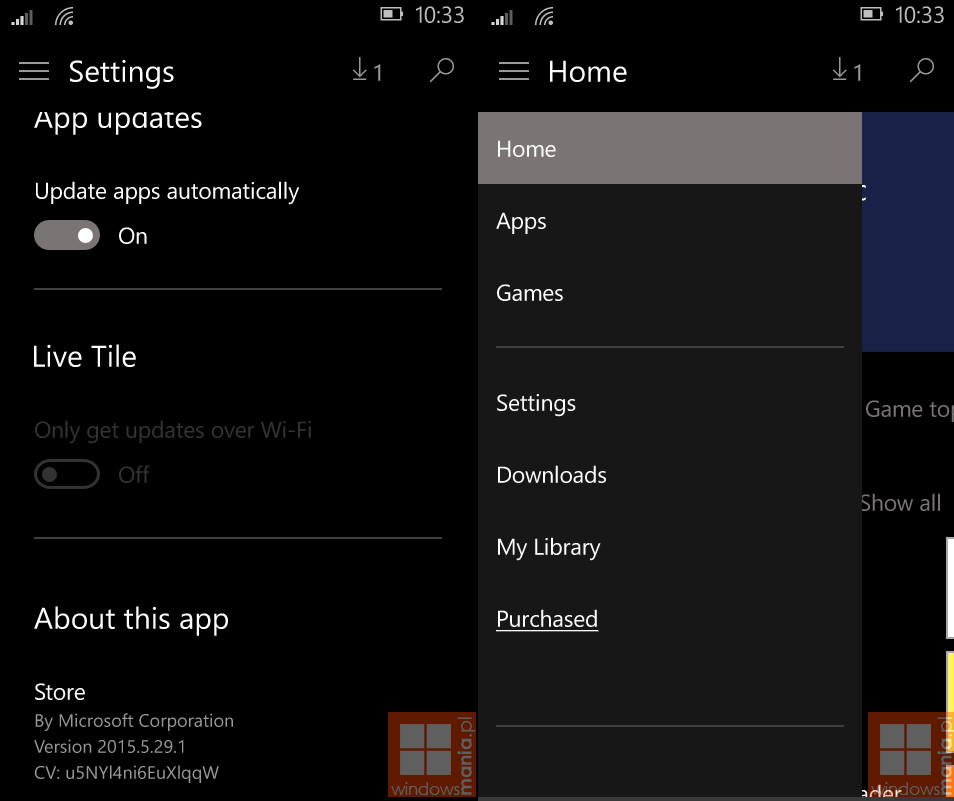Open downloads indicator on Home screen
Image resolution: width=954 pixels, height=801 pixels.
pos(847,71)
